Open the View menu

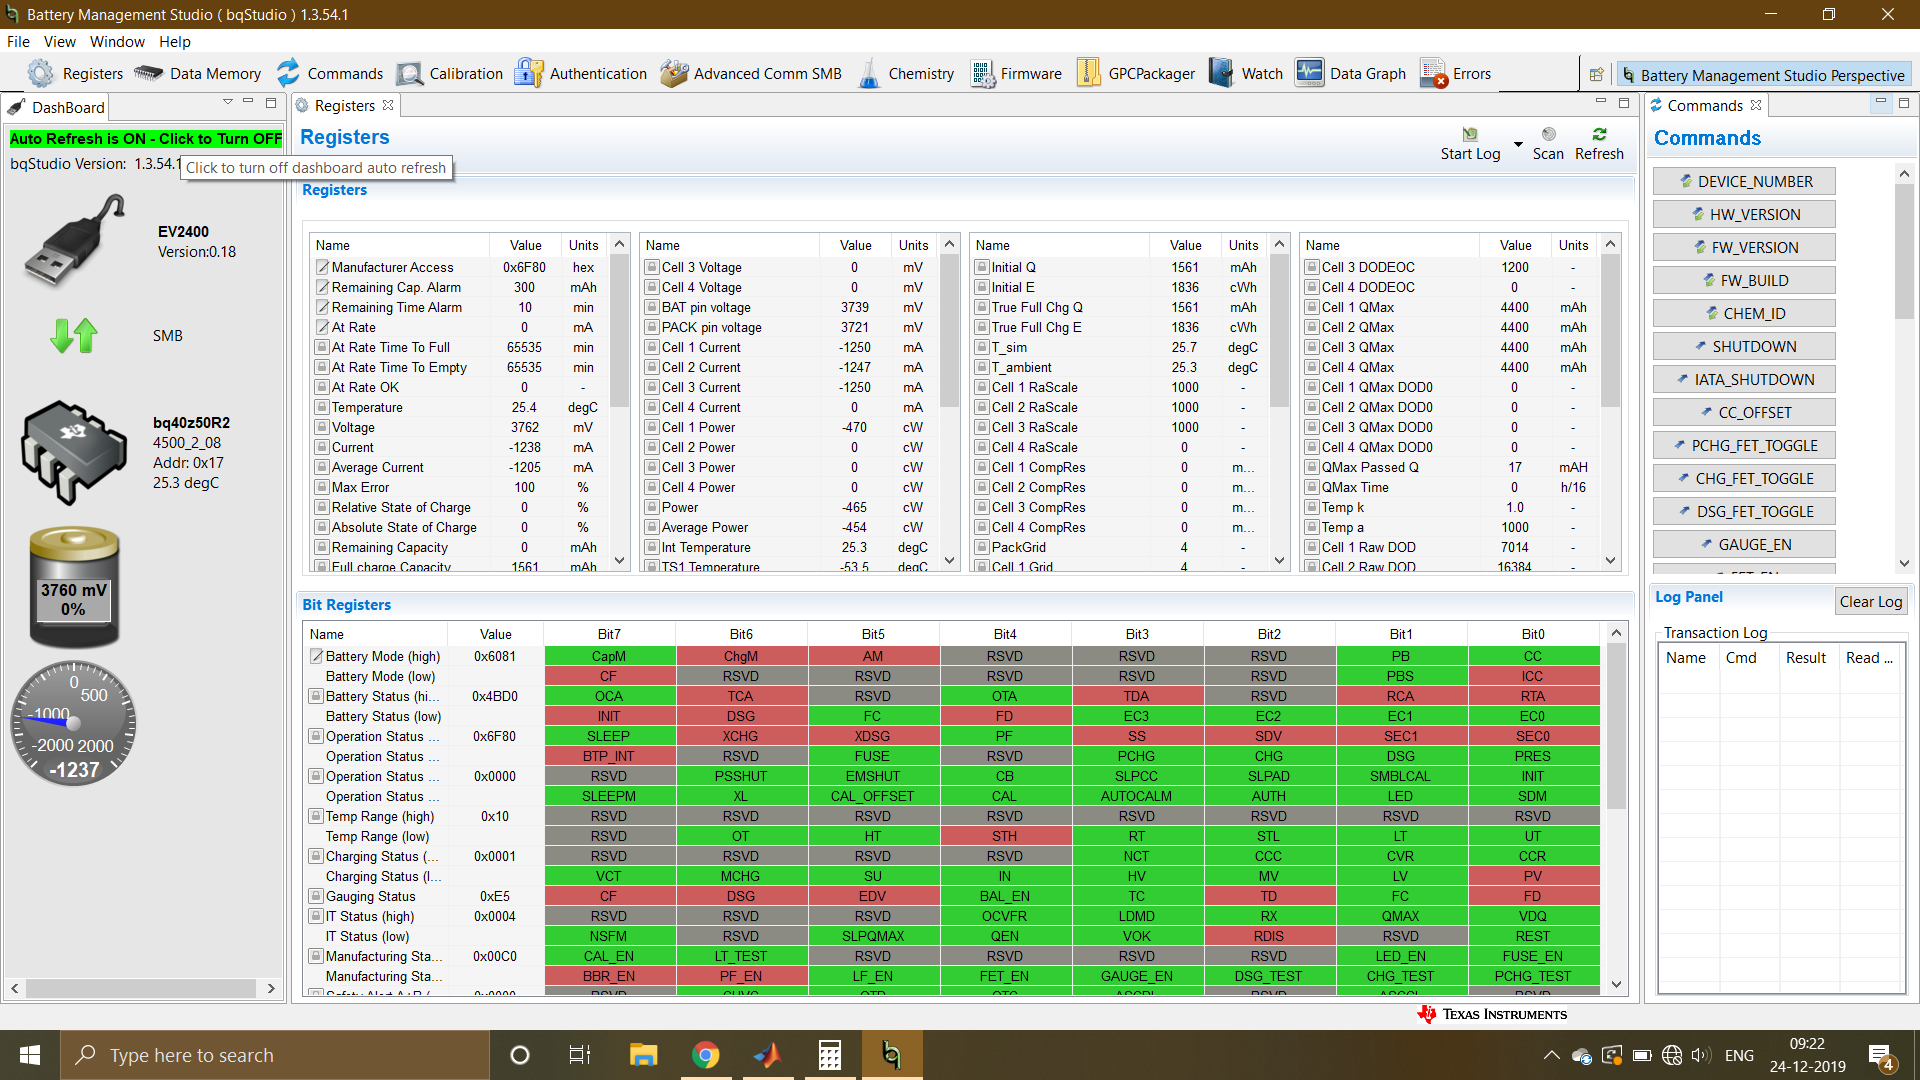click(x=59, y=41)
